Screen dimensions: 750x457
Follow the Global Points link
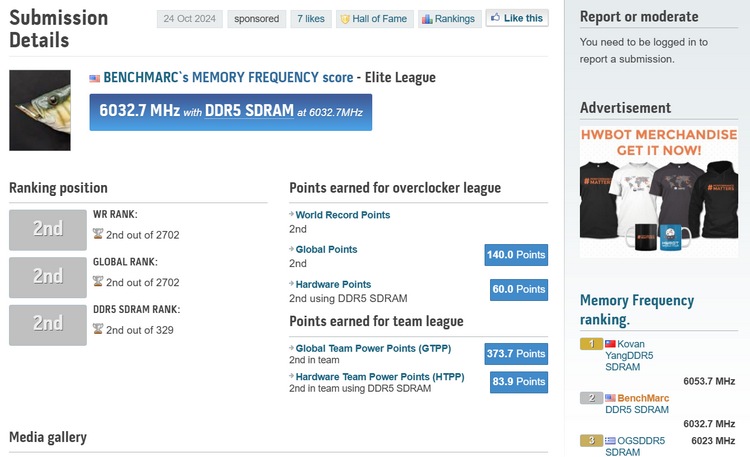326,250
